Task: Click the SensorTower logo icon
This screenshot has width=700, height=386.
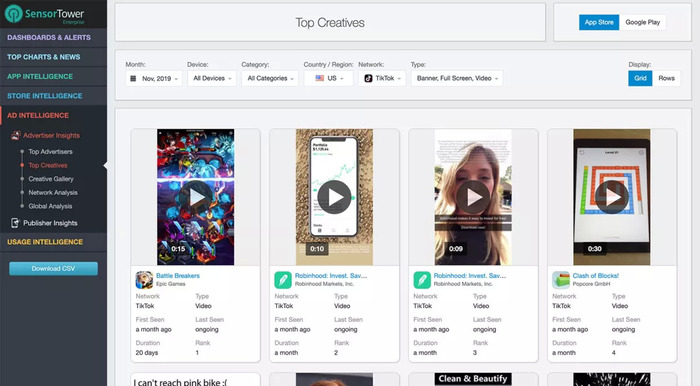Action: click(13, 13)
